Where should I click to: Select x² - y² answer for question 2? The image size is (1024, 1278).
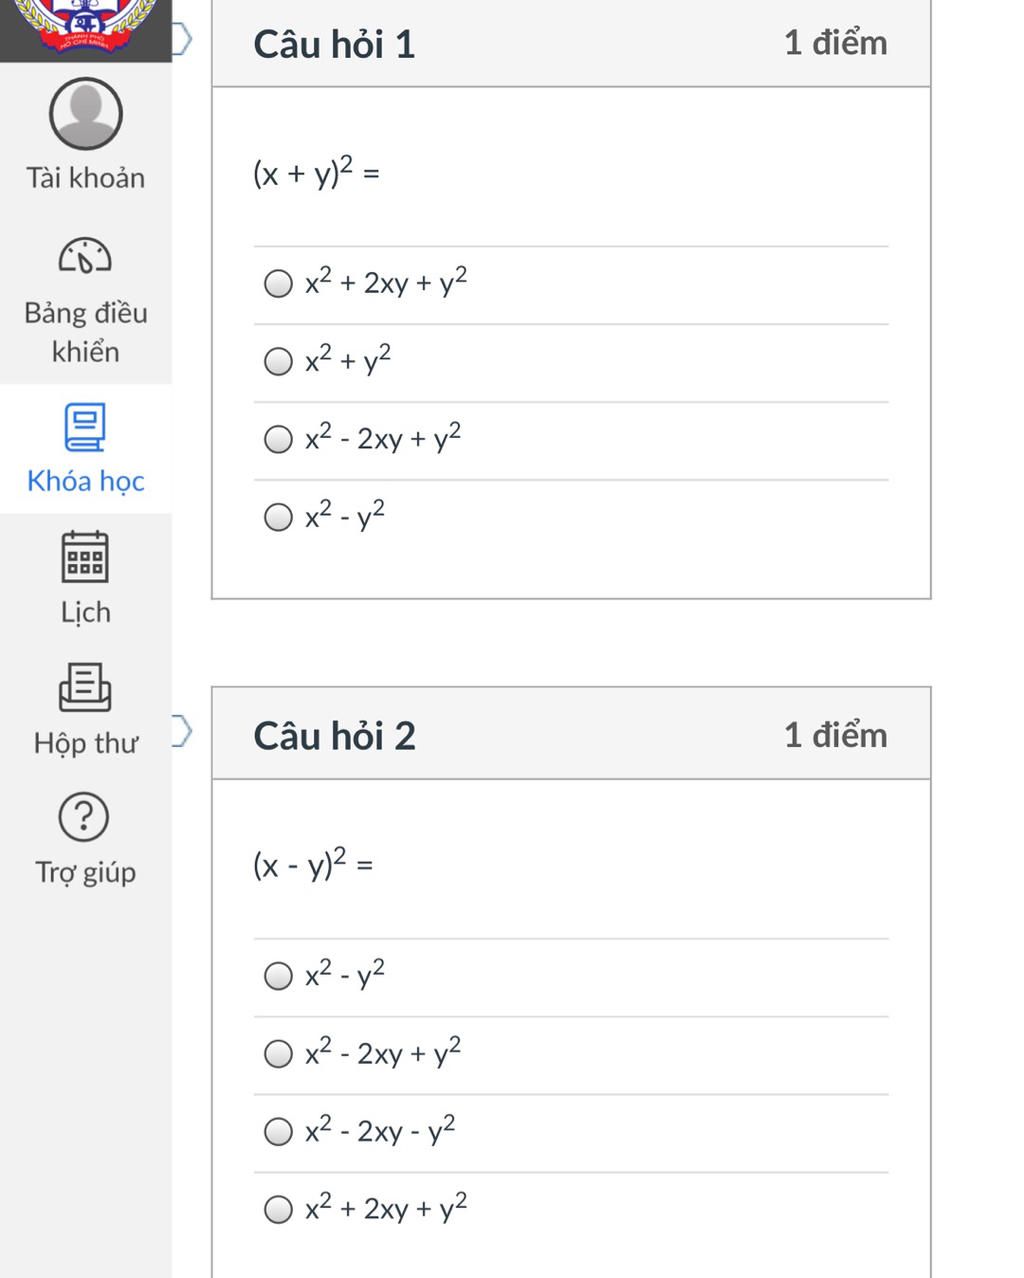click(x=278, y=976)
